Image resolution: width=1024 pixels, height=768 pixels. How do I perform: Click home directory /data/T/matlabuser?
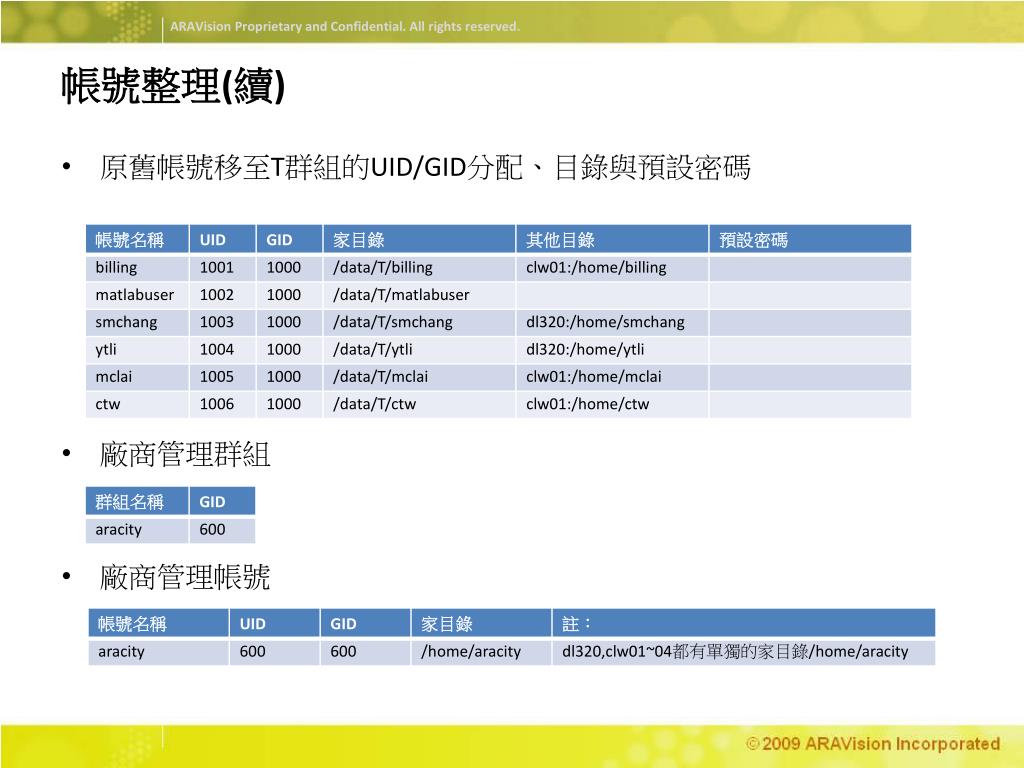[x=401, y=295]
